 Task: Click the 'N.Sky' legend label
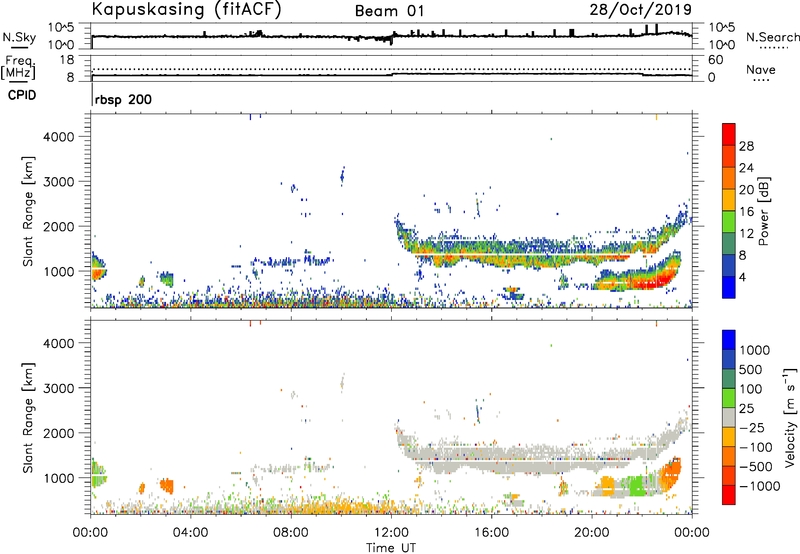click(x=19, y=37)
